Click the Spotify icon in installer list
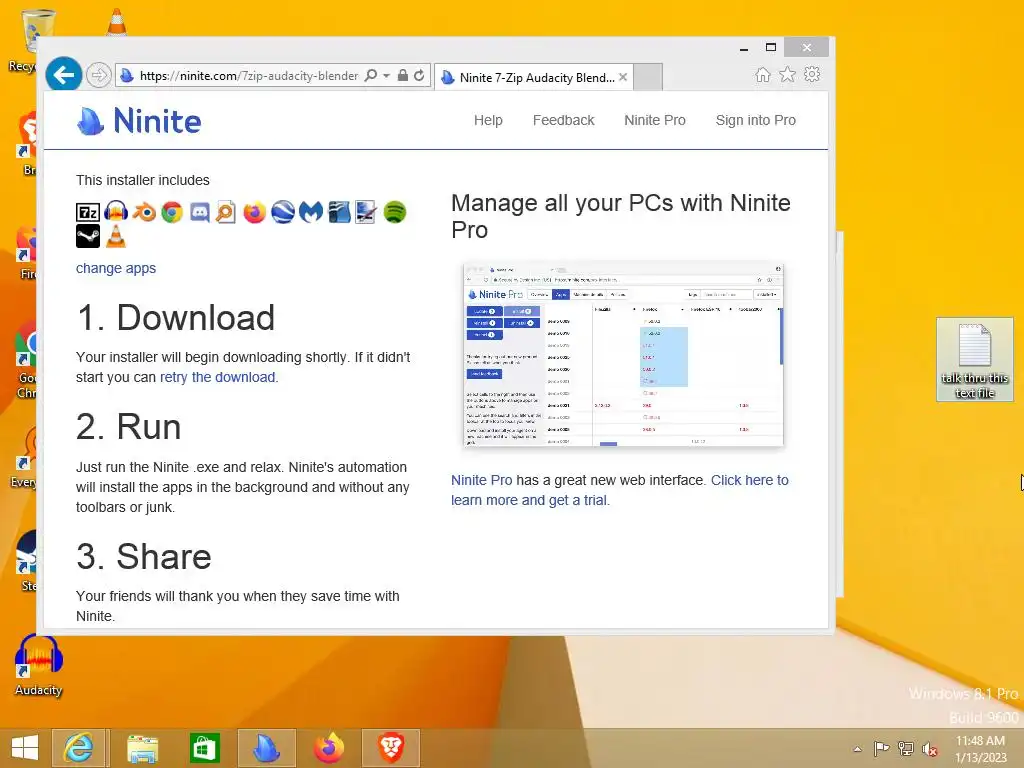The image size is (1024, 768). click(x=394, y=212)
